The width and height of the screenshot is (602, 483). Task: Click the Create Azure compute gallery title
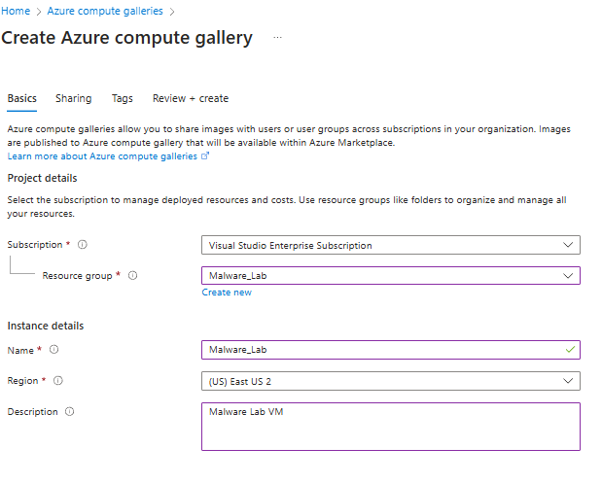127,38
